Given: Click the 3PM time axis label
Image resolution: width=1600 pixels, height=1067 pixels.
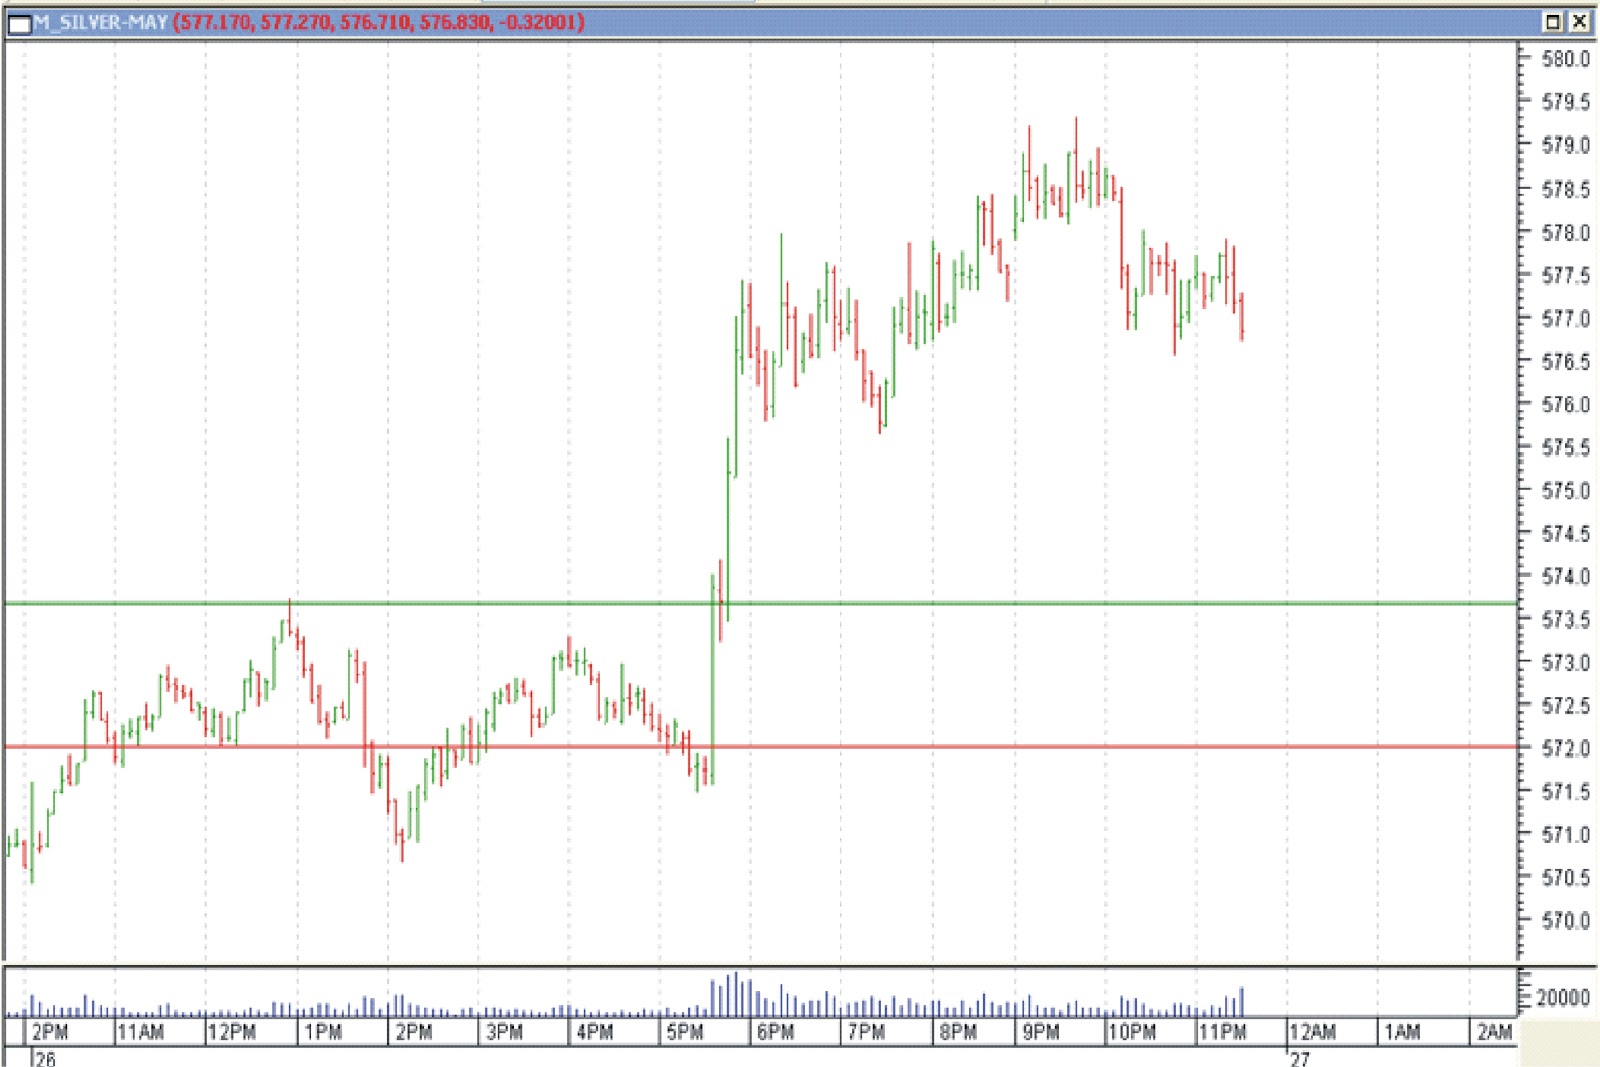Looking at the screenshot, I should [505, 1032].
